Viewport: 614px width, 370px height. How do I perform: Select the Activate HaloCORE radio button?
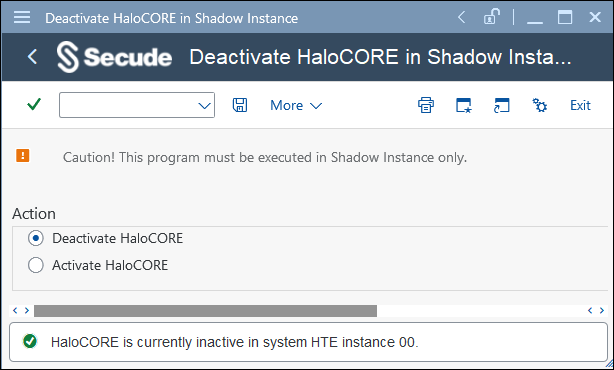[36, 265]
